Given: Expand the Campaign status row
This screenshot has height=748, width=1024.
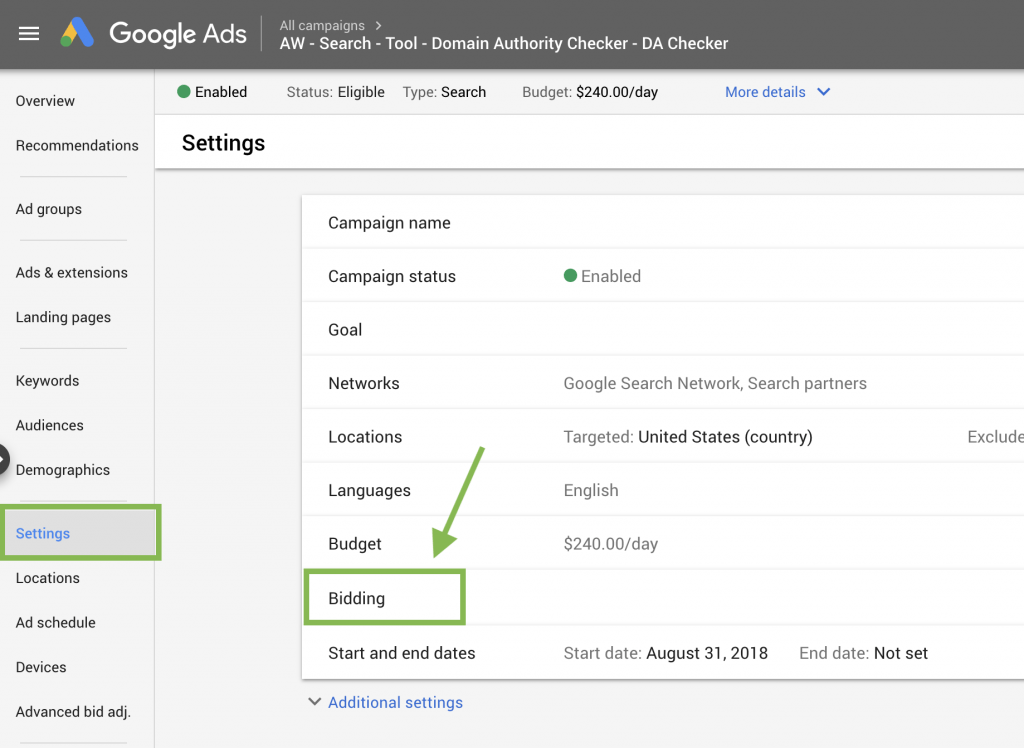Looking at the screenshot, I should point(663,276).
